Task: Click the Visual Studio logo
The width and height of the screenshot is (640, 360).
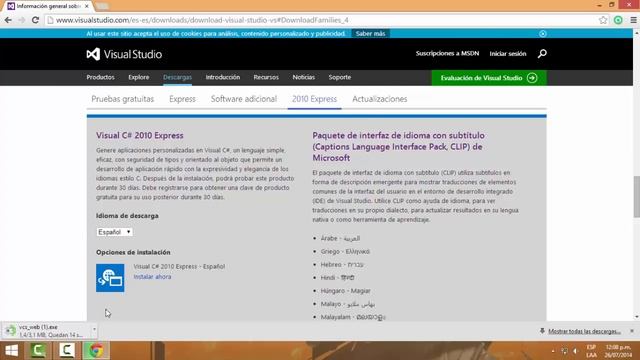Action: (124, 54)
